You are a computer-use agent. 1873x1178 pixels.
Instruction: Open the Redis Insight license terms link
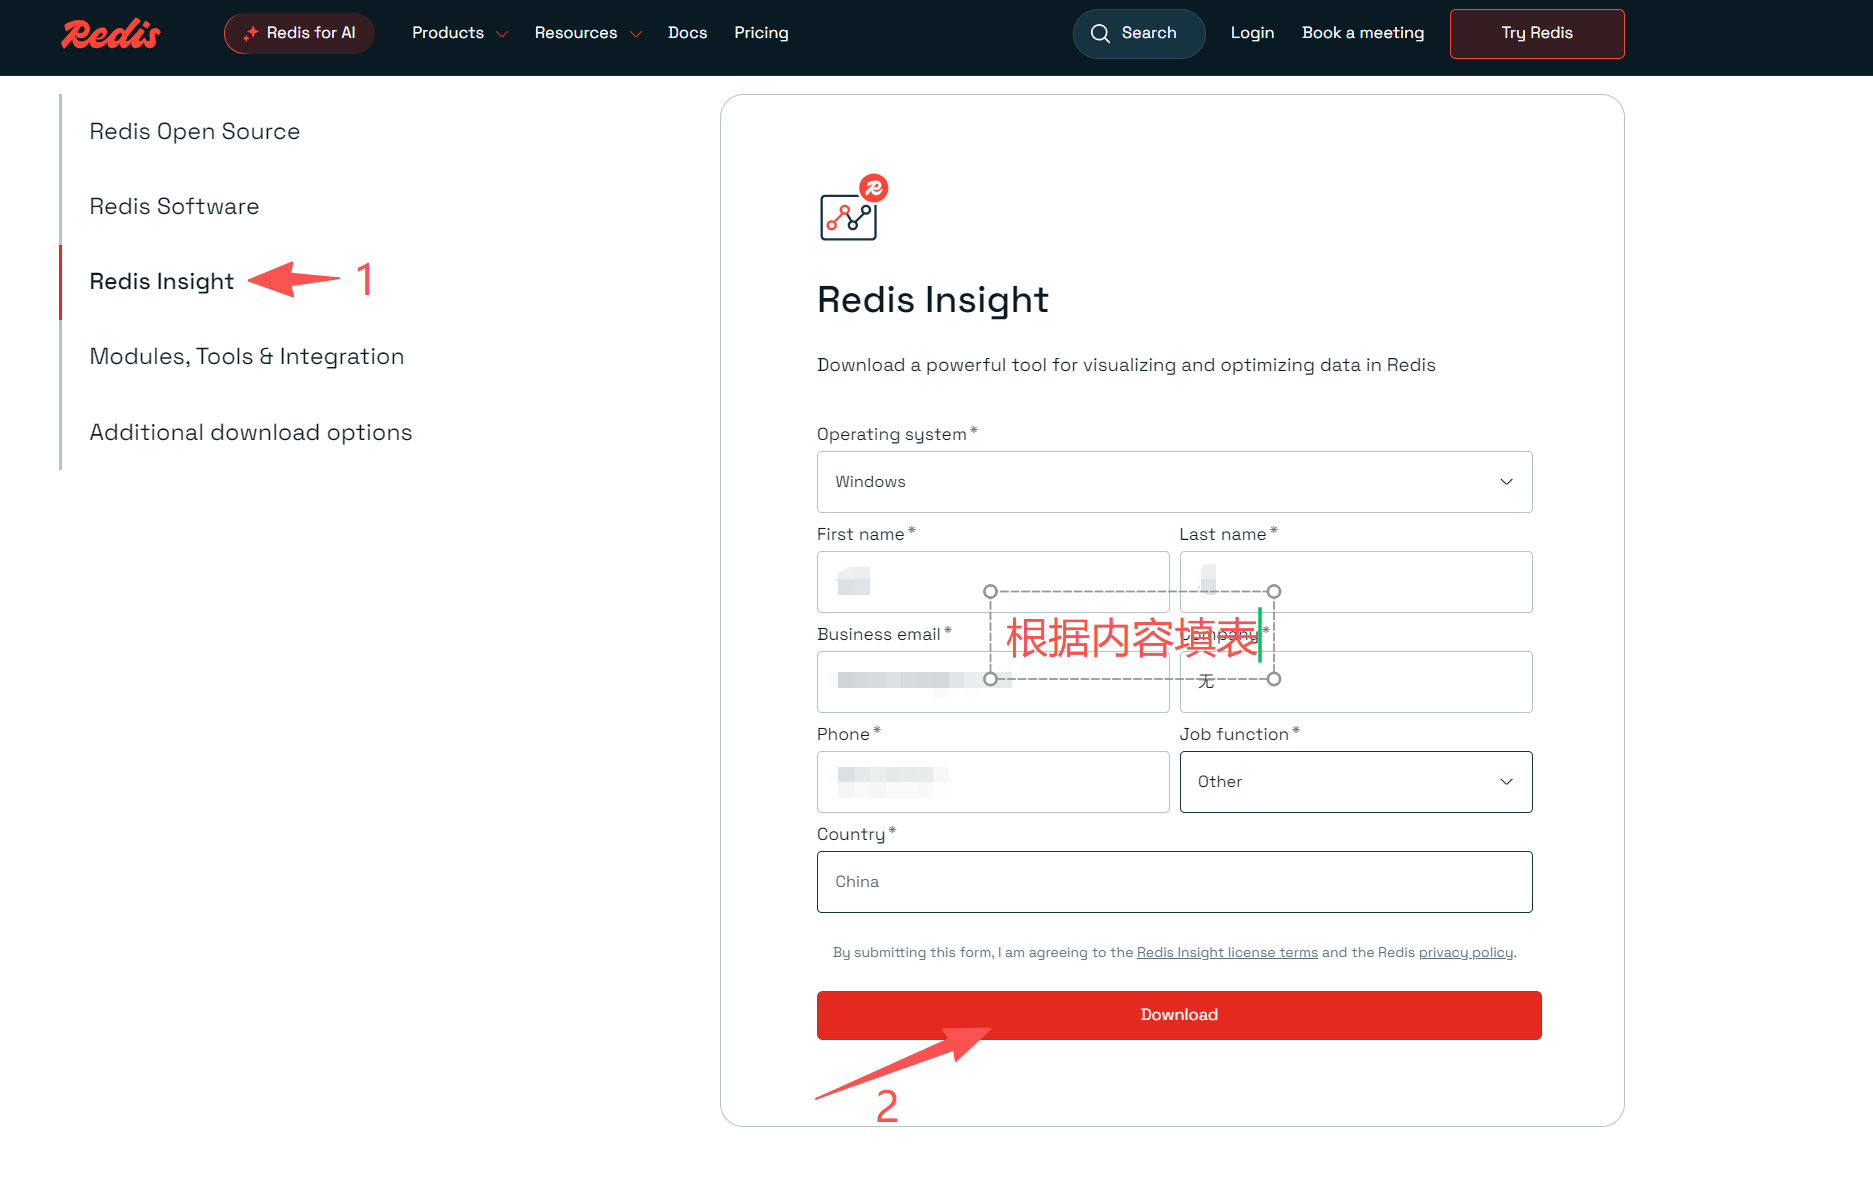pyautogui.click(x=1227, y=953)
